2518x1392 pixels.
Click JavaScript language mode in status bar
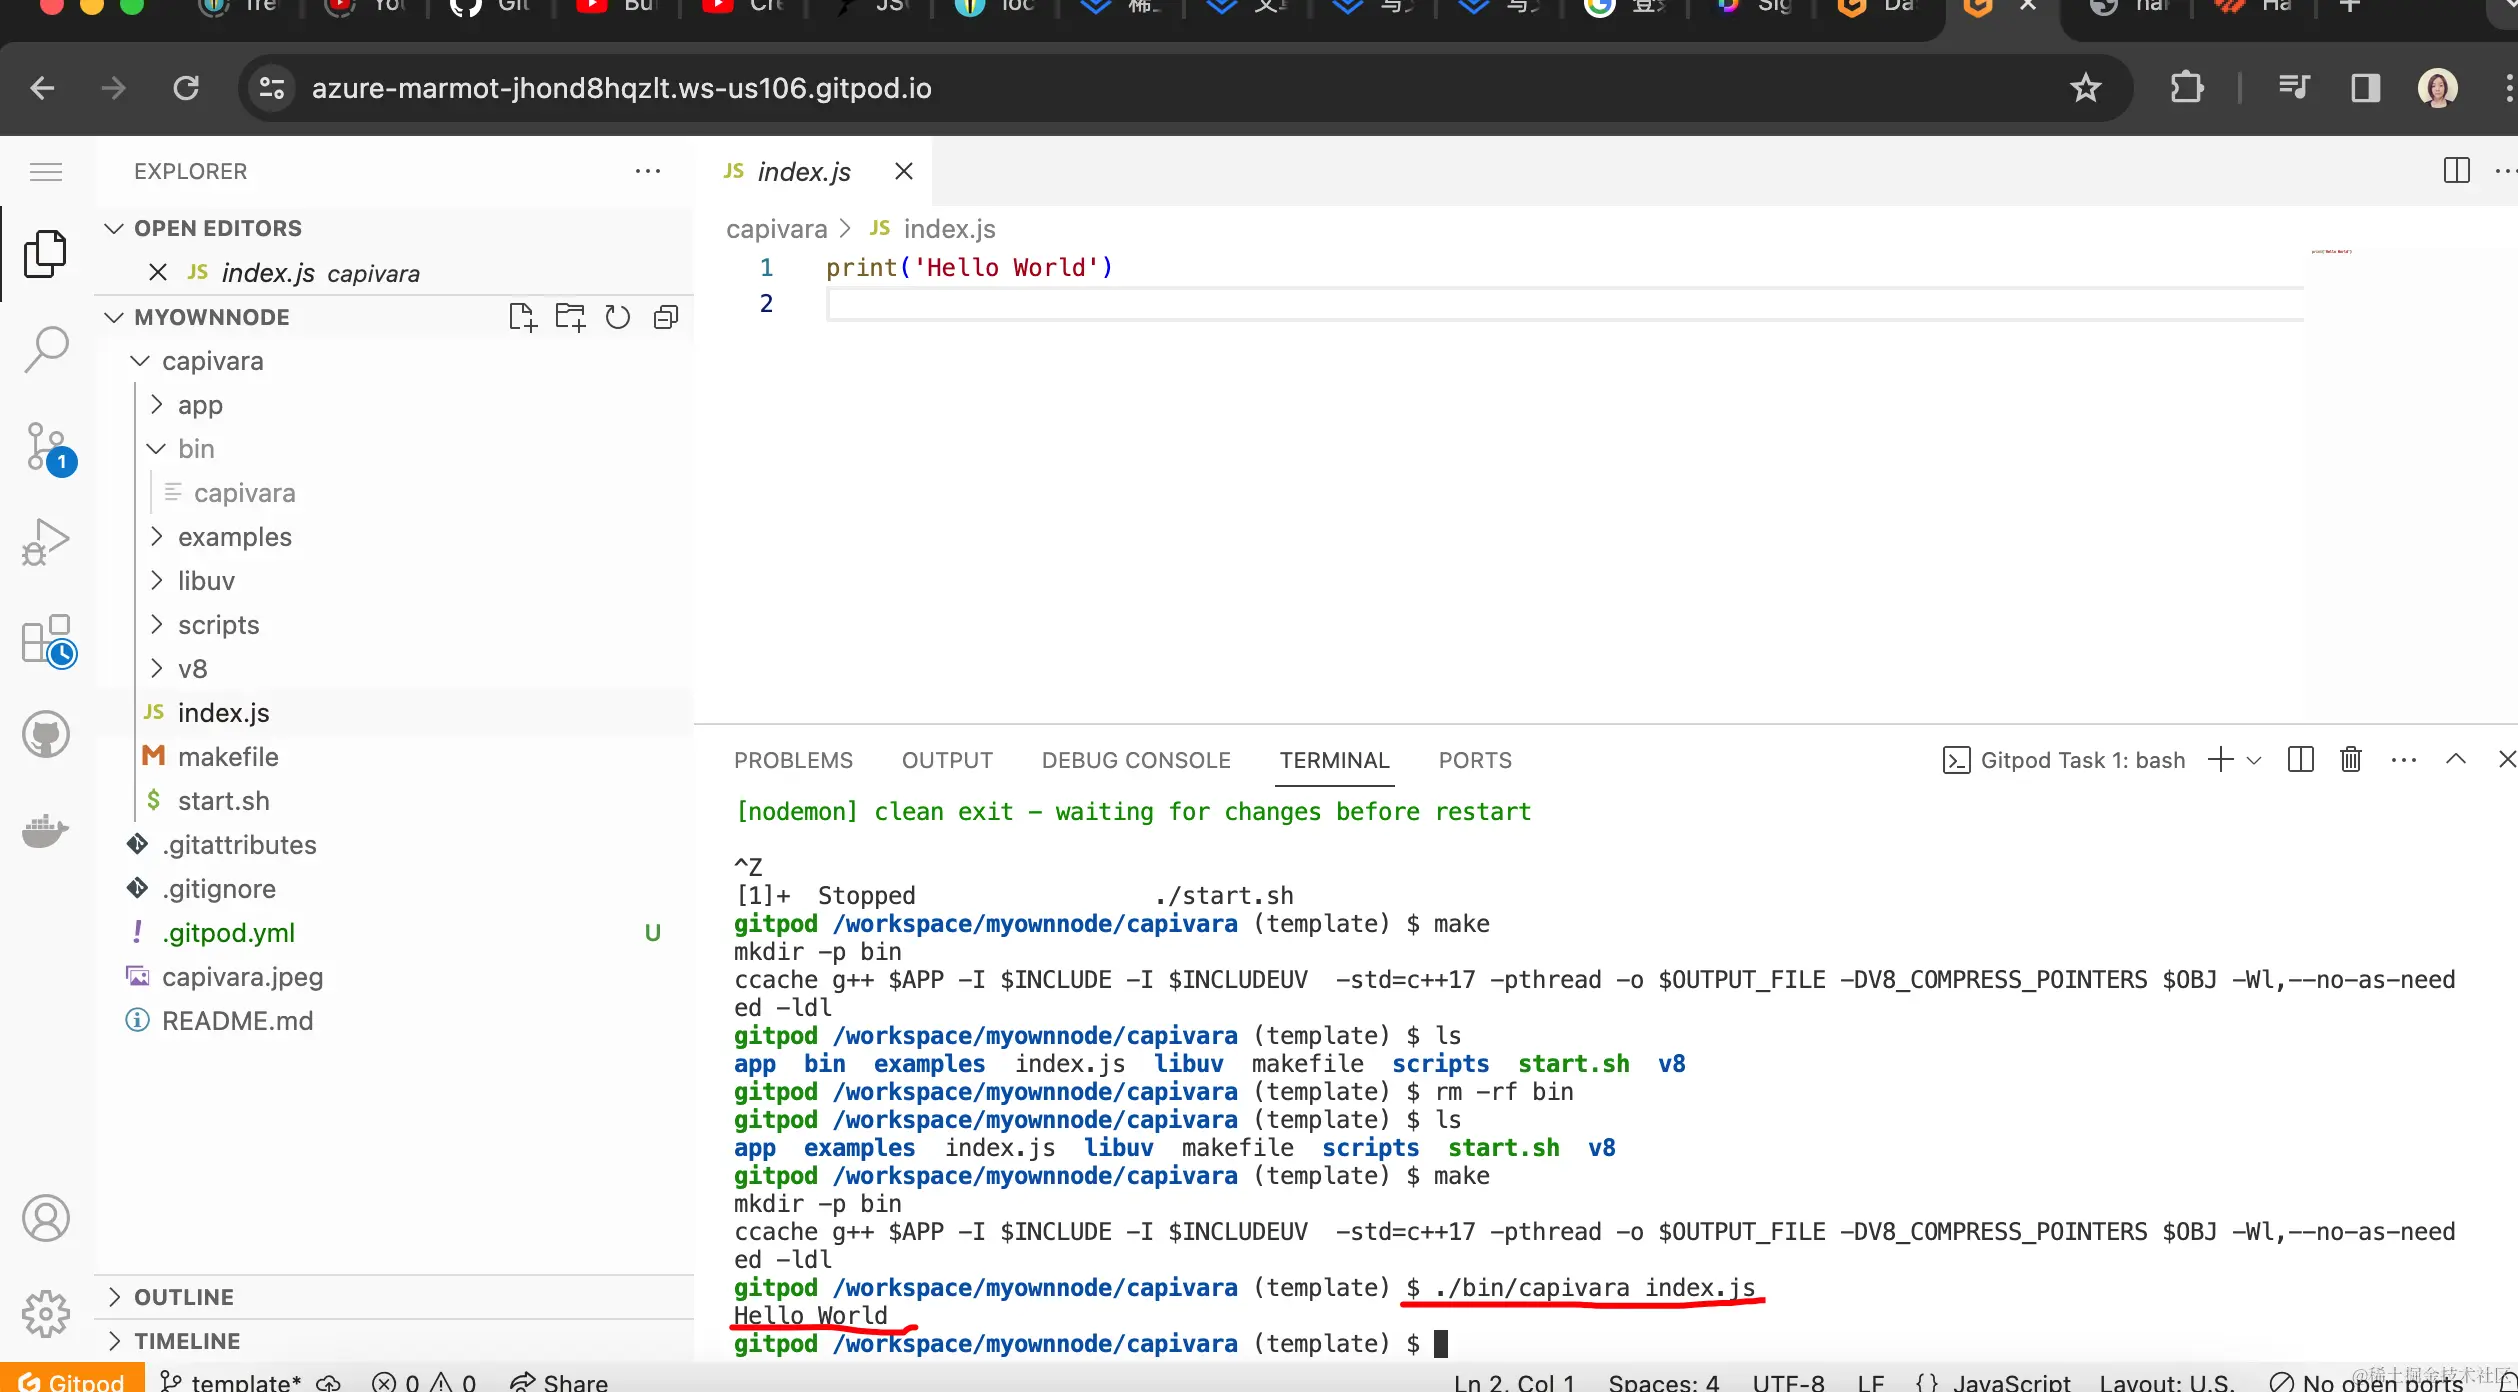2010,1382
